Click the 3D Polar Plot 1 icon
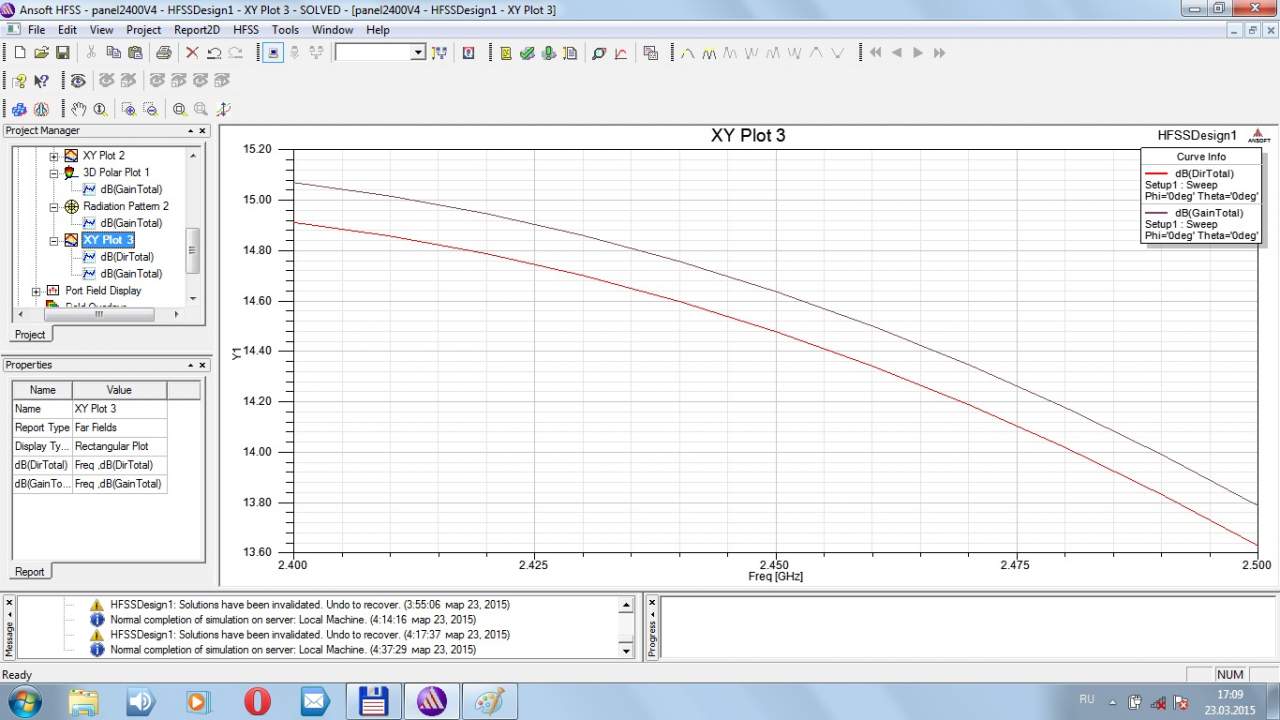 pos(71,172)
